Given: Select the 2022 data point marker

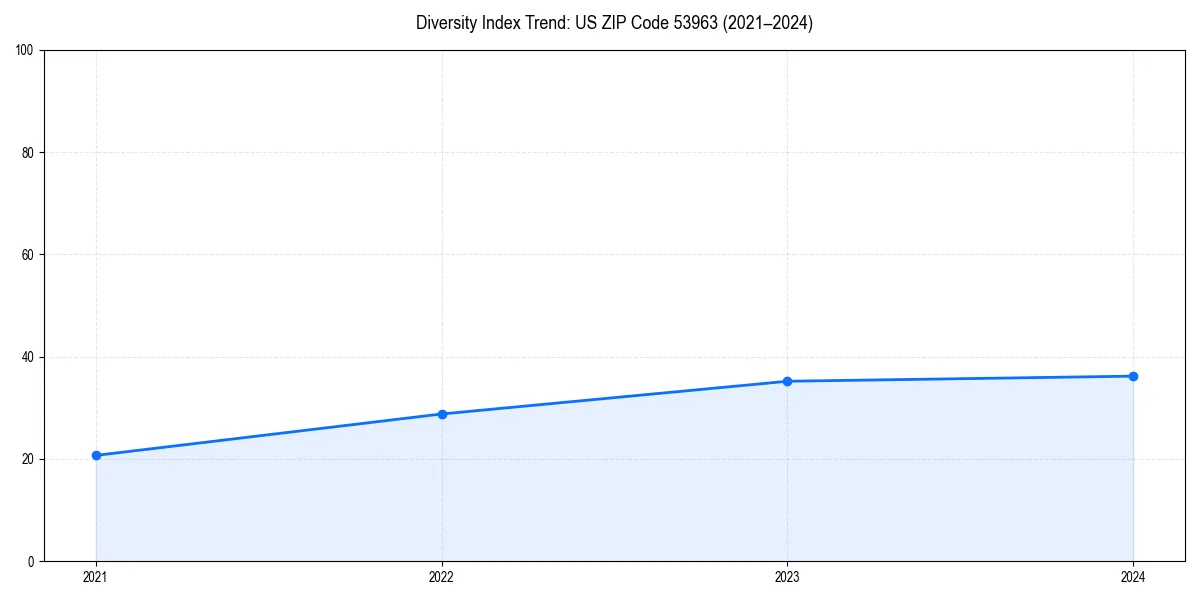Looking at the screenshot, I should (x=442, y=413).
